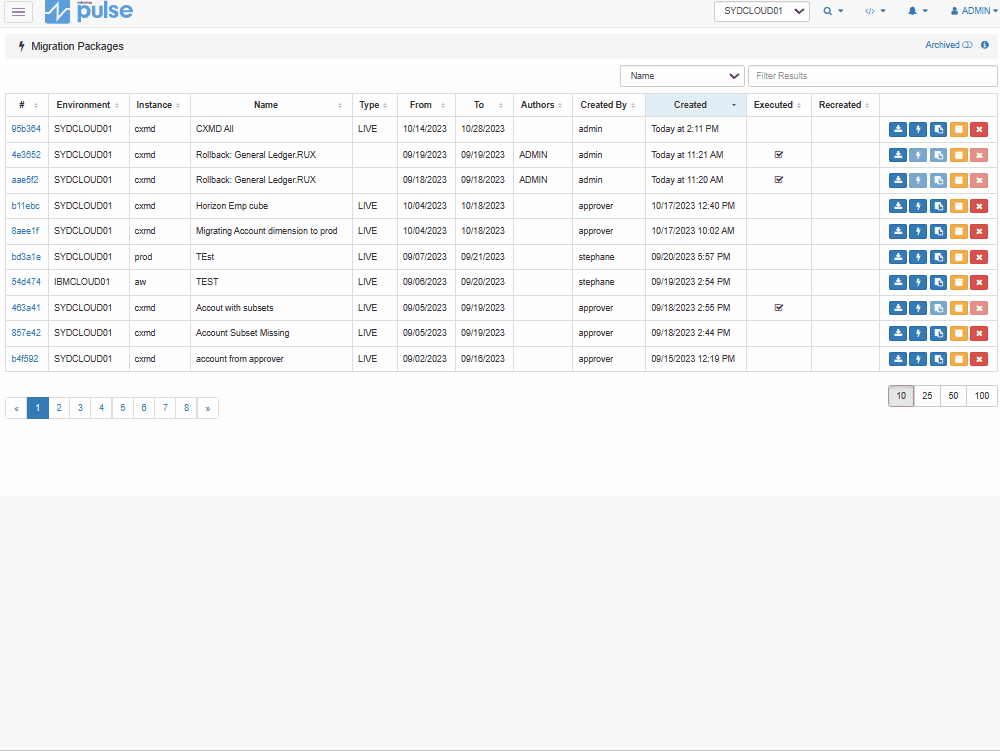Image resolution: width=1000 pixels, height=751 pixels.
Task: Open the search dropdown in top bar
Action: click(x=833, y=11)
